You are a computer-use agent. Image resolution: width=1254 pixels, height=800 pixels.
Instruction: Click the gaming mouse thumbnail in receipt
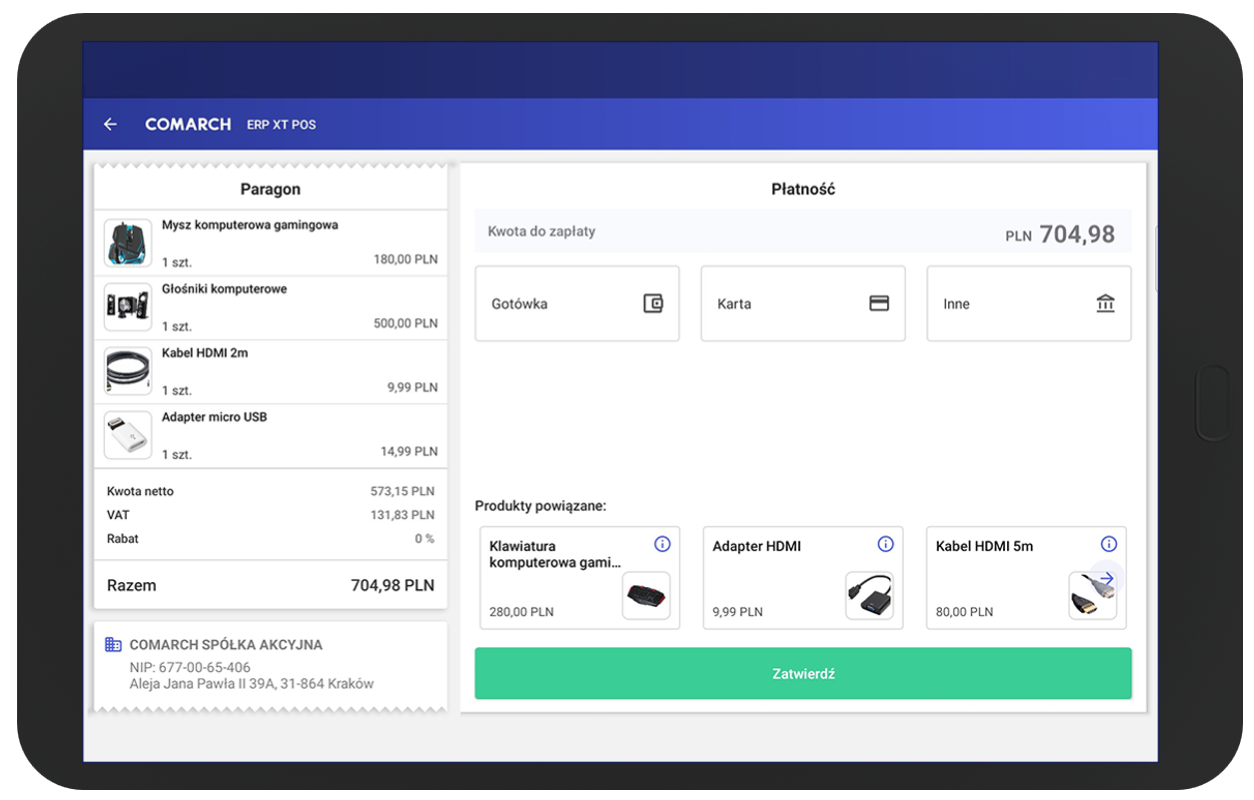[x=128, y=243]
